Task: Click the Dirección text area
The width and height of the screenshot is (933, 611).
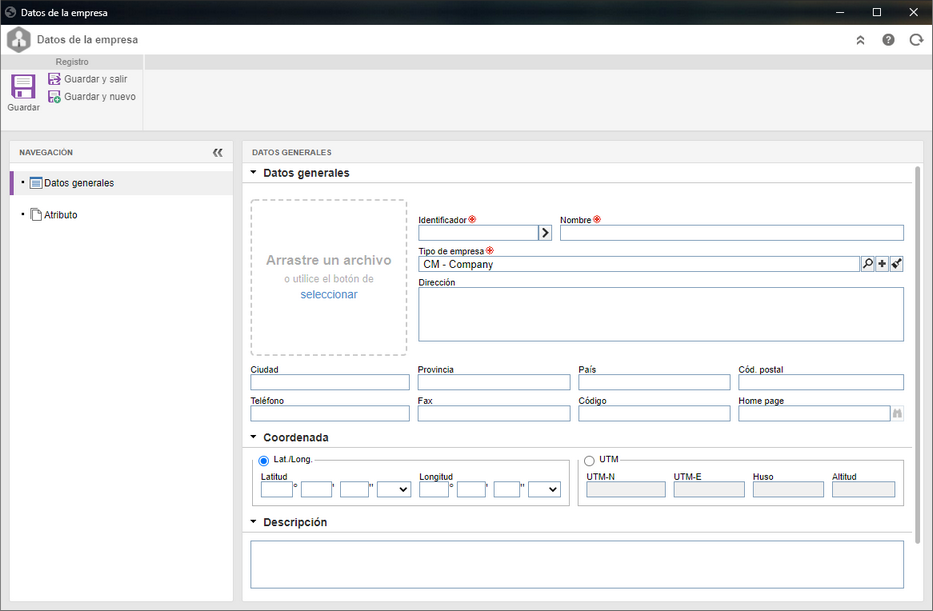Action: coord(660,314)
